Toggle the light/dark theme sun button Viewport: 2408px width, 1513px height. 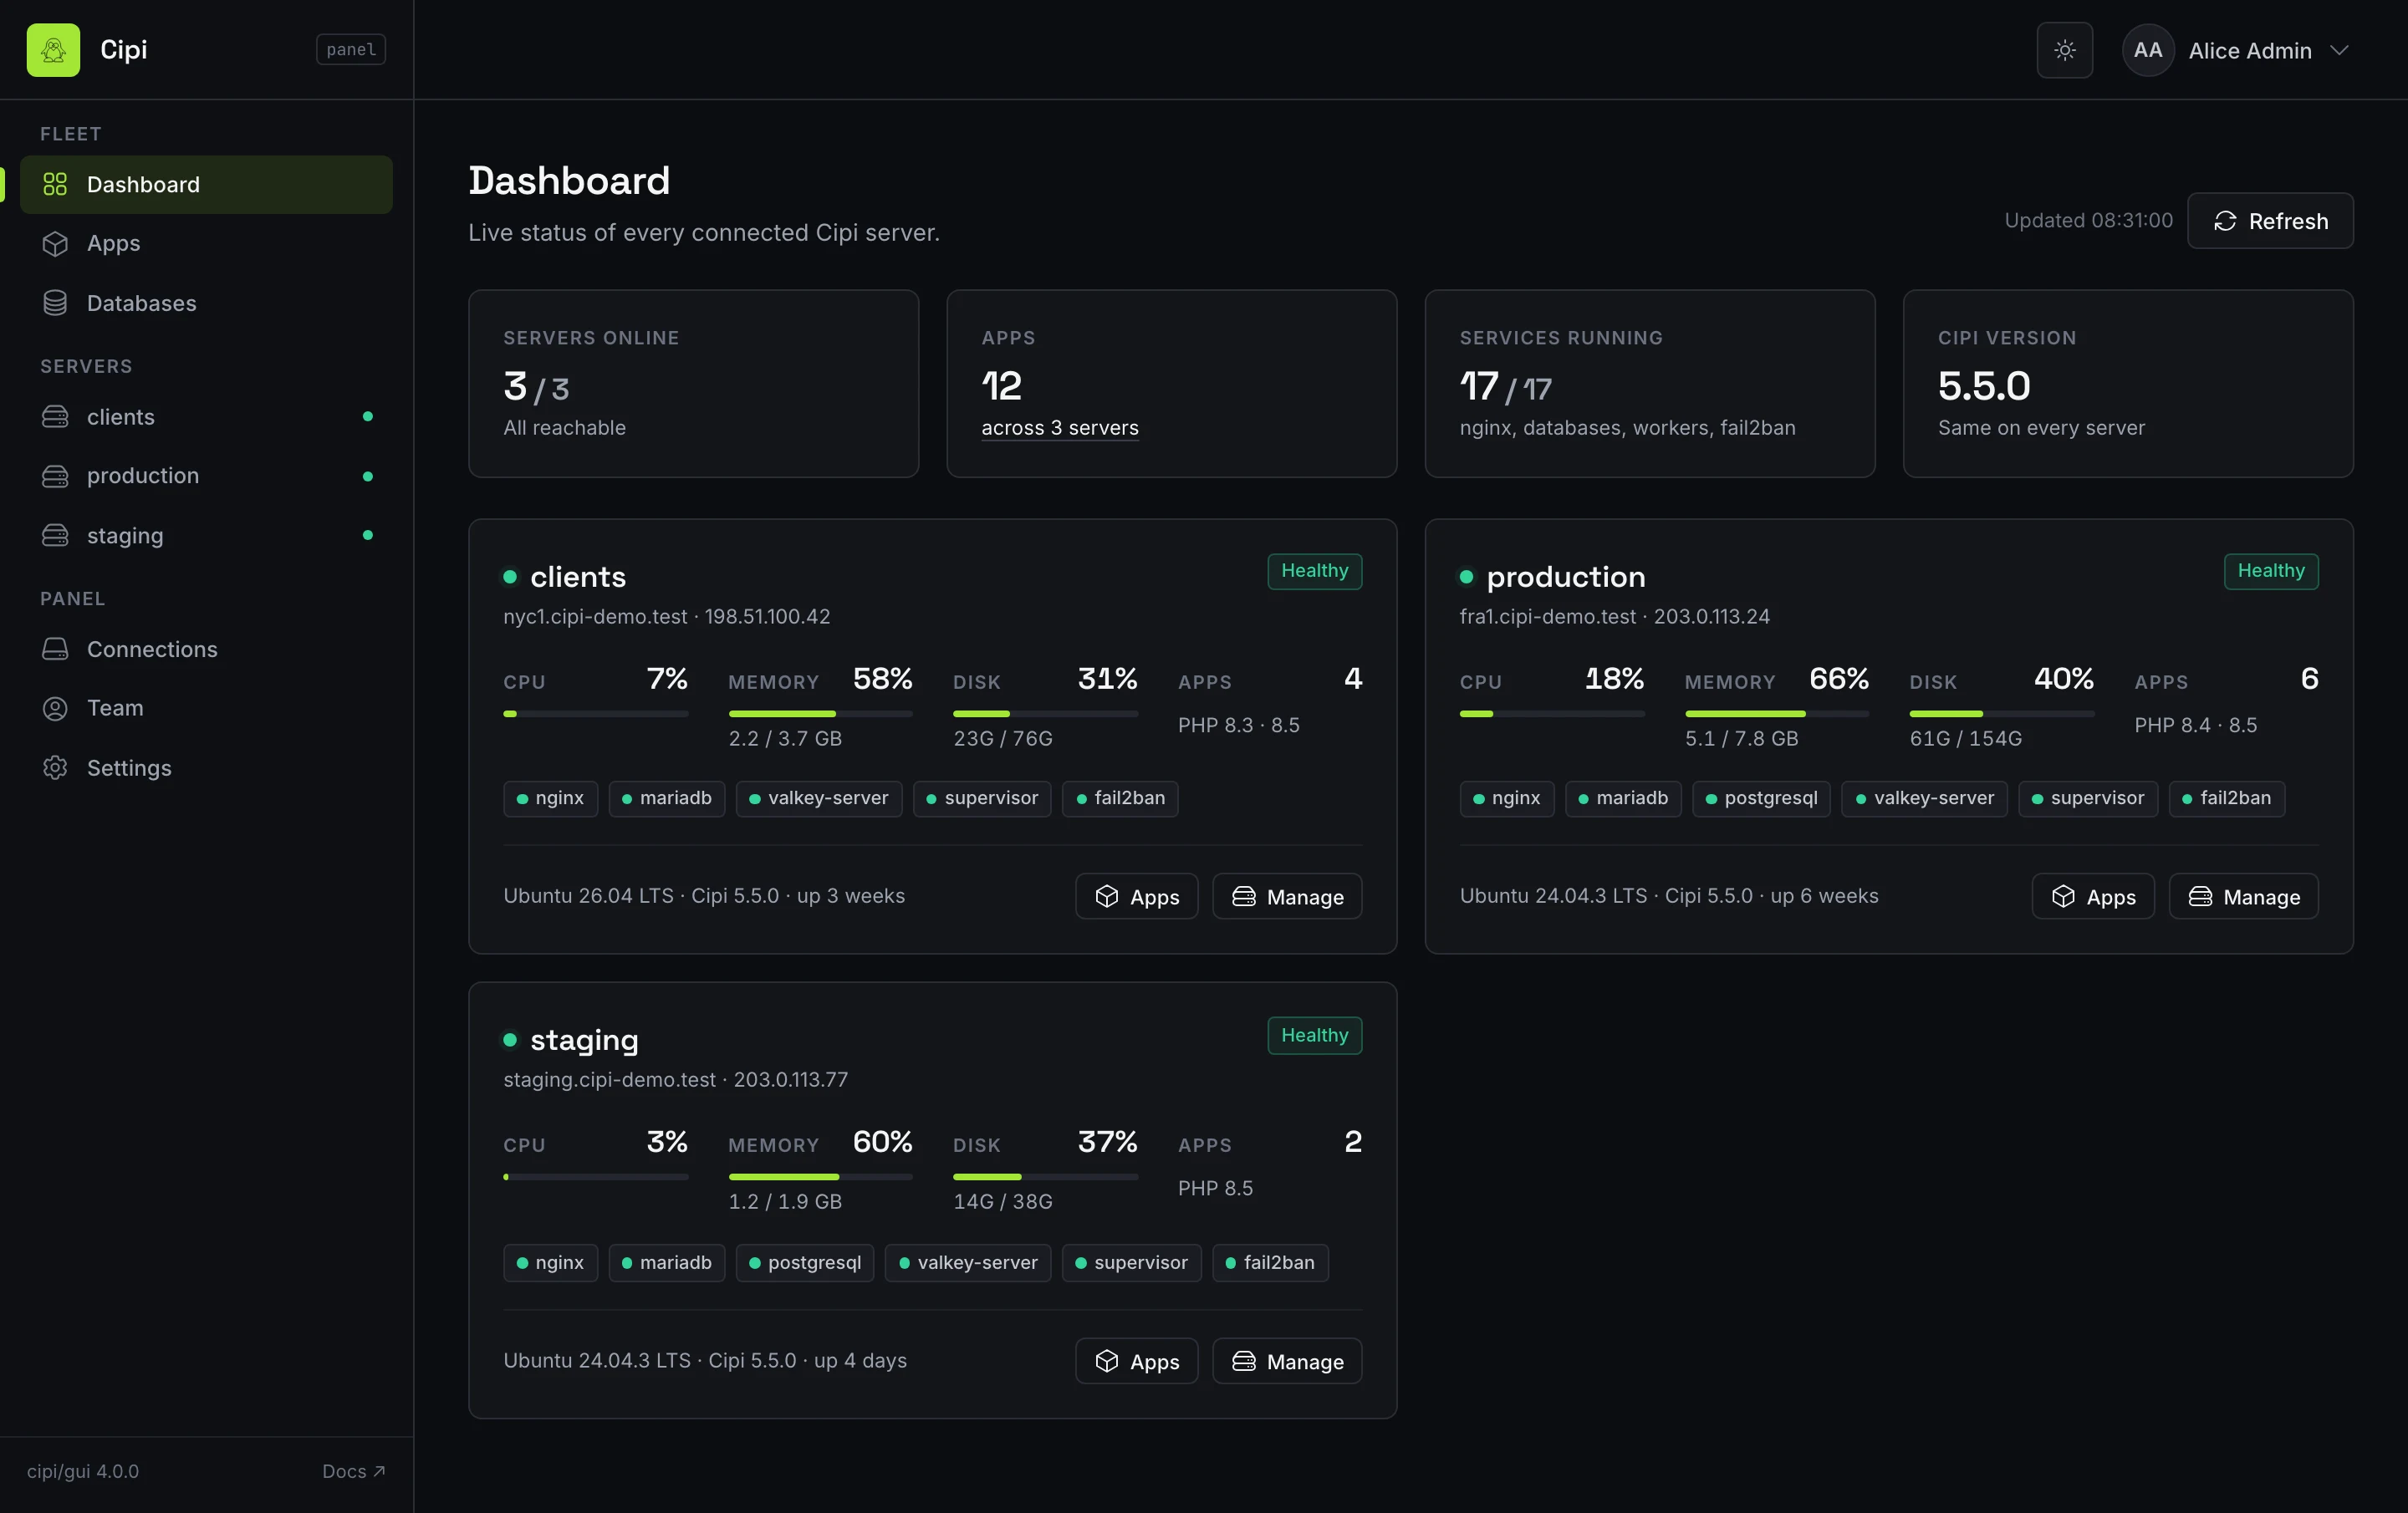coord(2064,50)
